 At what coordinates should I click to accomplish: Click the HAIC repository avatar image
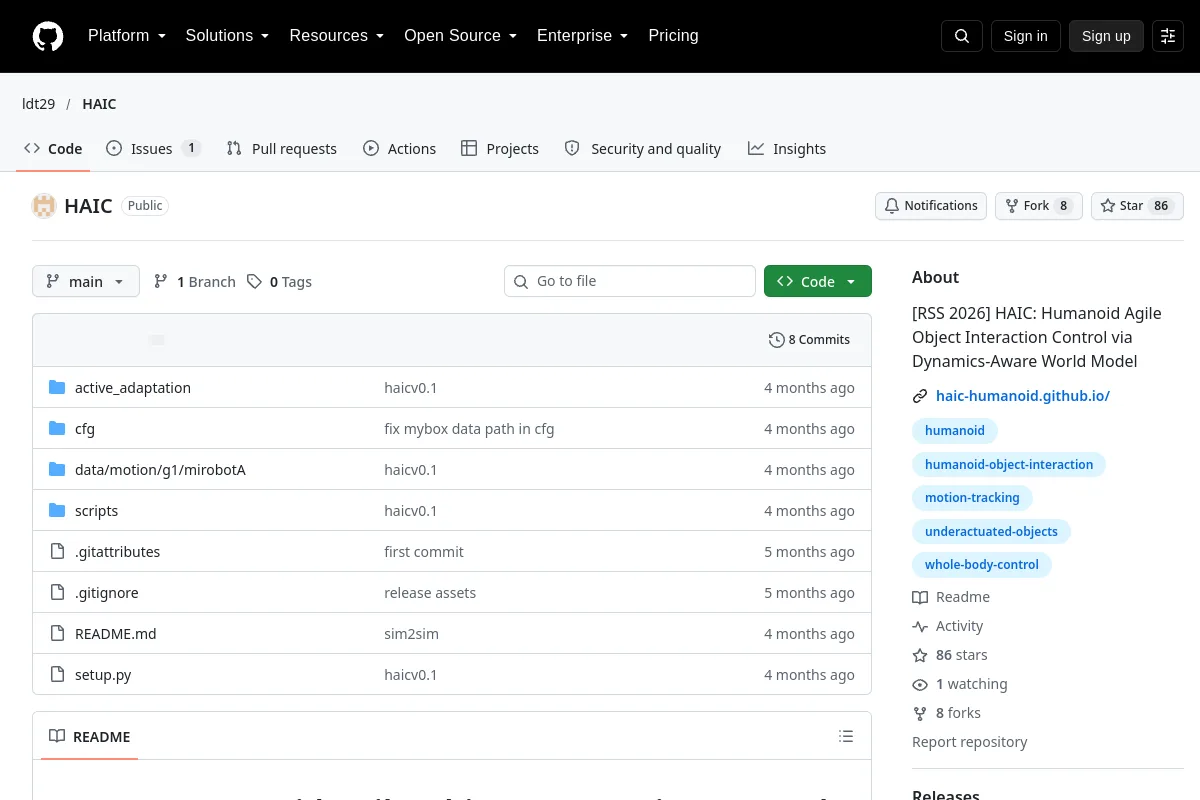click(x=44, y=206)
